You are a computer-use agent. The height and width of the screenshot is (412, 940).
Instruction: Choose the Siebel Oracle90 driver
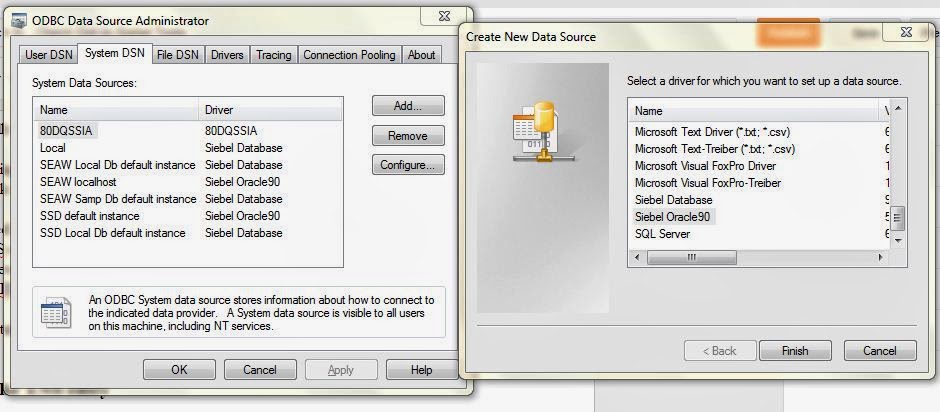click(673, 216)
